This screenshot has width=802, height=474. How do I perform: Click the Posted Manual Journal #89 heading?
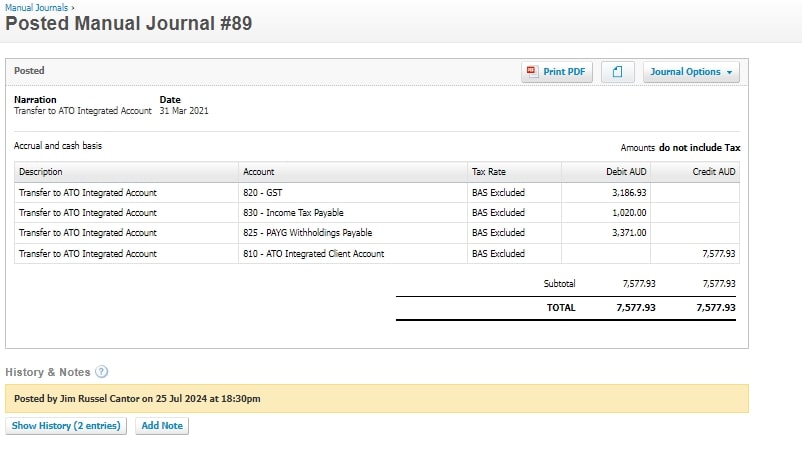click(x=128, y=24)
